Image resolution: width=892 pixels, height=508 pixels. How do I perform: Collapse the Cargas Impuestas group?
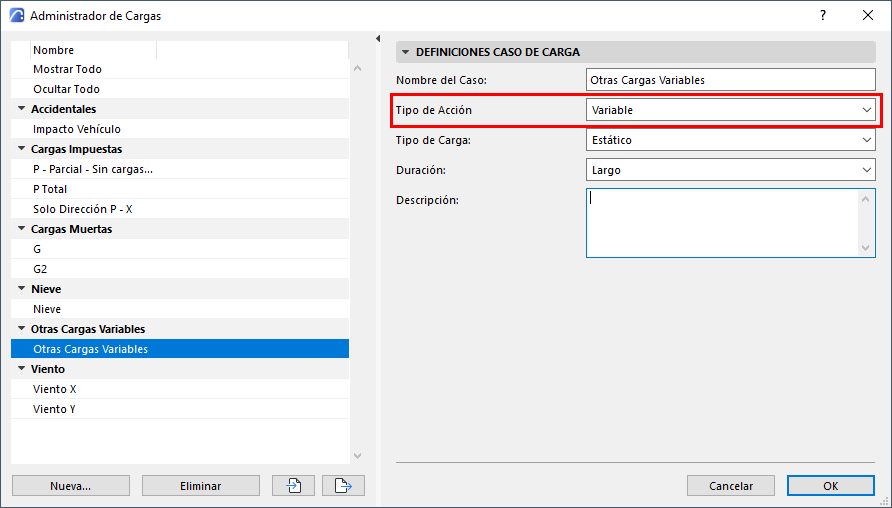[x=22, y=149]
